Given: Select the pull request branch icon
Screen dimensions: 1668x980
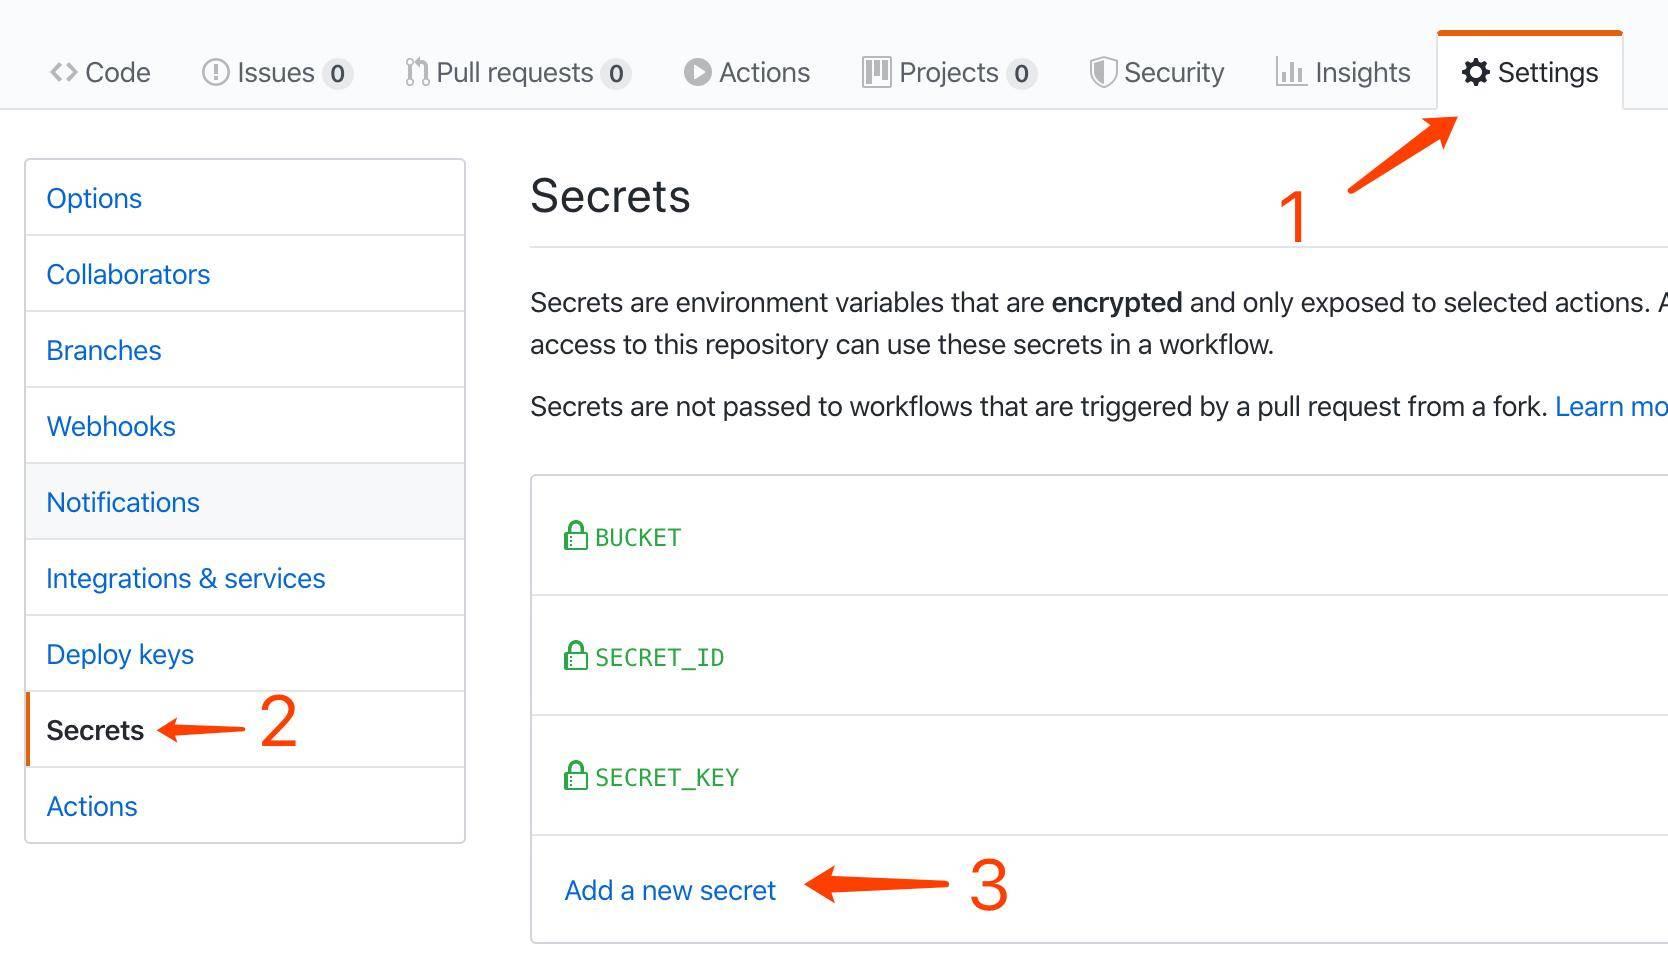Looking at the screenshot, I should (x=417, y=71).
